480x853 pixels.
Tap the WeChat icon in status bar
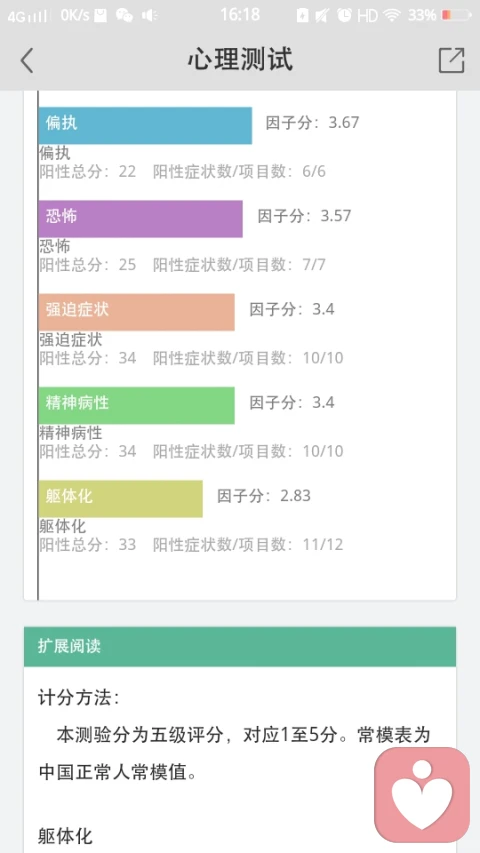tap(124, 15)
